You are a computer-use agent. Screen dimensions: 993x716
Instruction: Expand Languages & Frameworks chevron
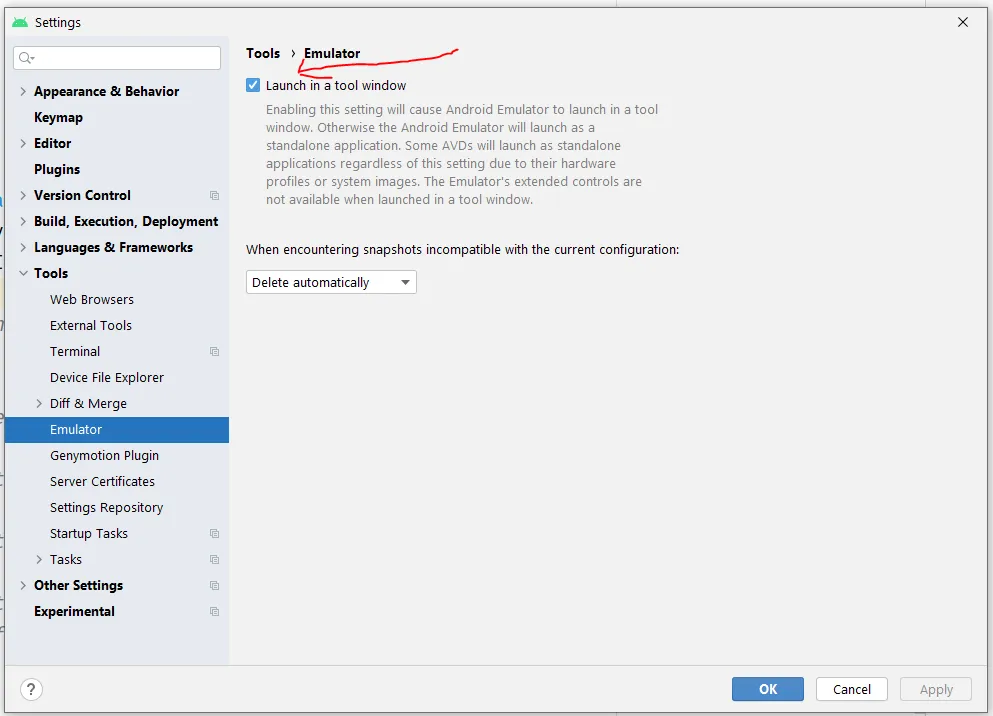[x=23, y=247]
